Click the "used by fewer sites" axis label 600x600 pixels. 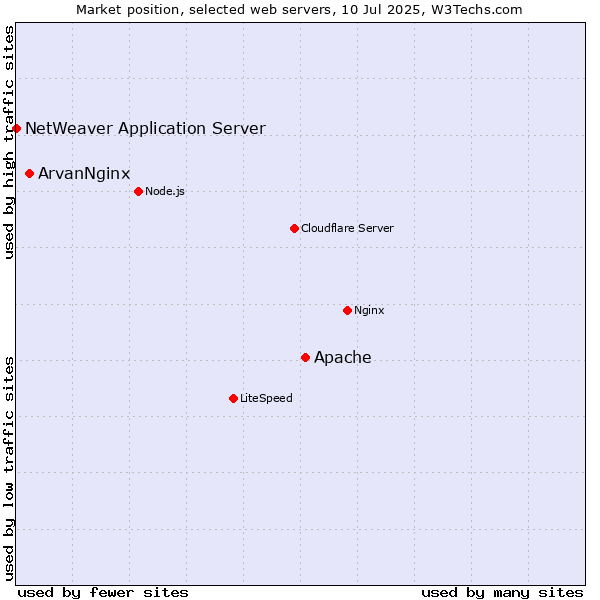(x=103, y=593)
